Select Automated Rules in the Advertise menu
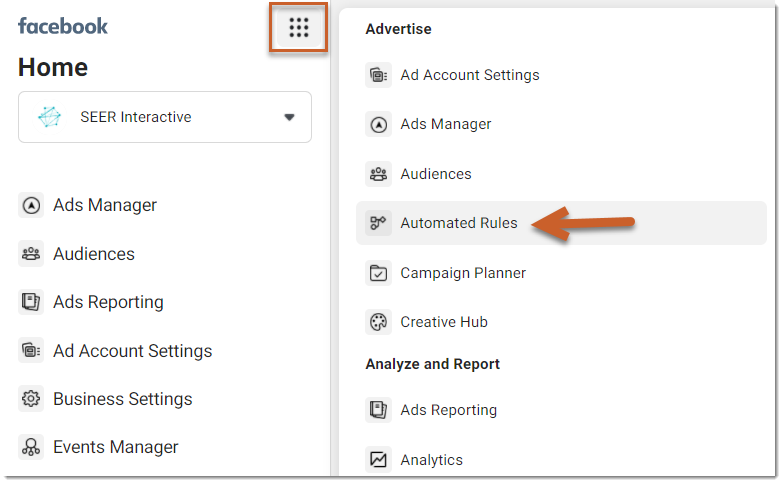783x484 pixels. click(x=561, y=223)
